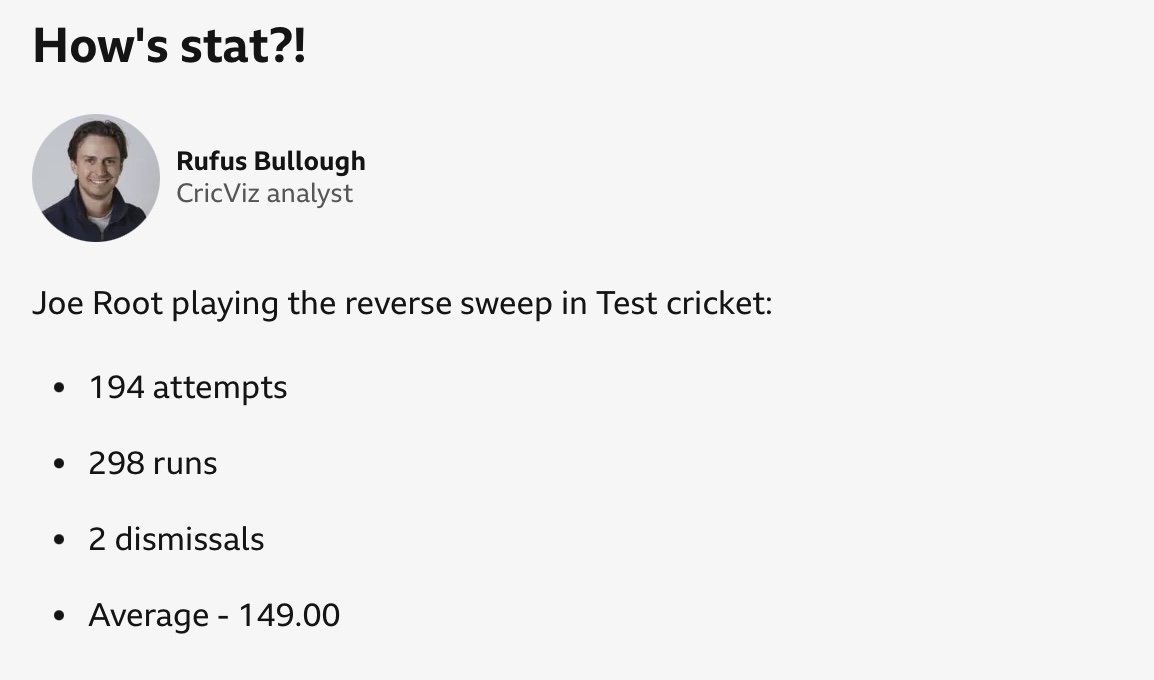Viewport: 1154px width, 680px height.
Task: Click the number 298 in the runs line
Action: click(x=116, y=464)
